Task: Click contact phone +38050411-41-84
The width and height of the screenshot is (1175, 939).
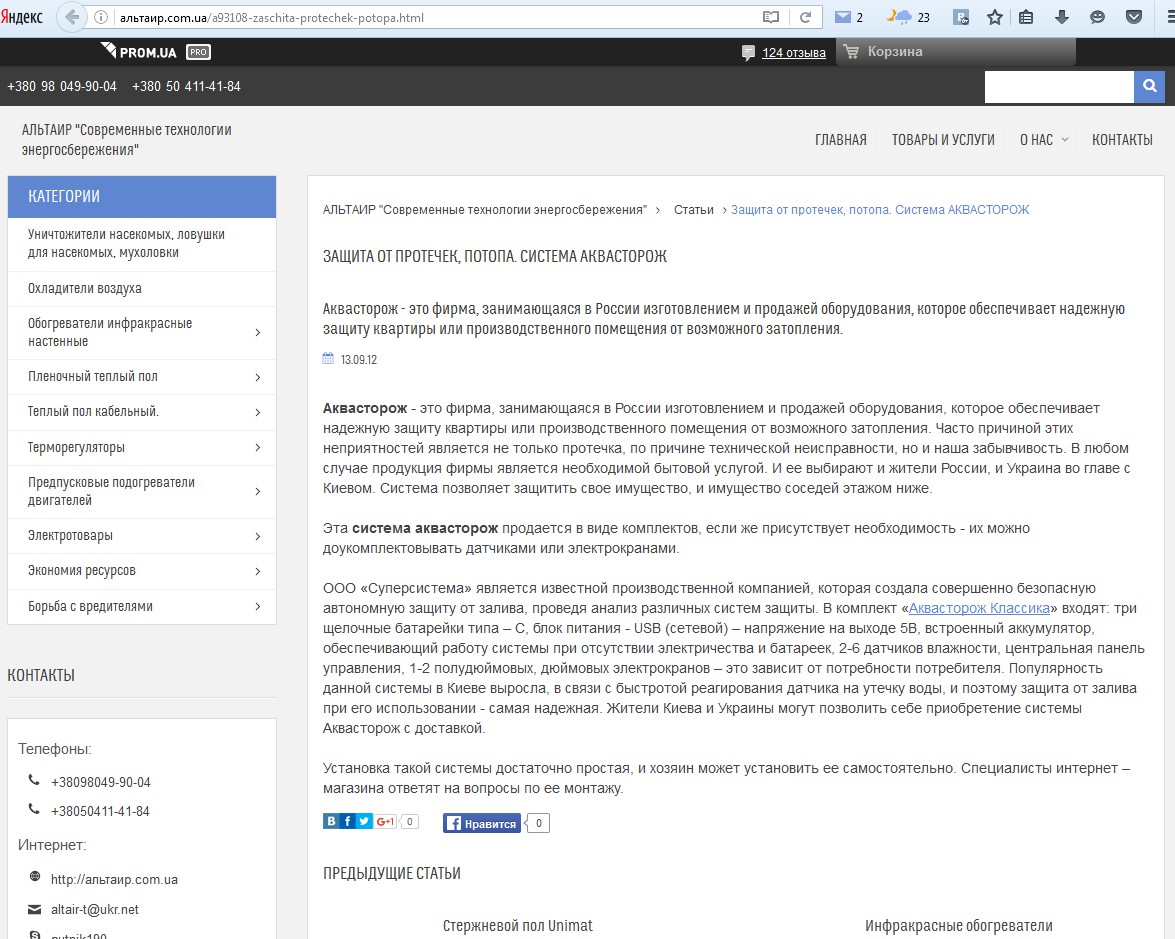Action: tap(100, 811)
